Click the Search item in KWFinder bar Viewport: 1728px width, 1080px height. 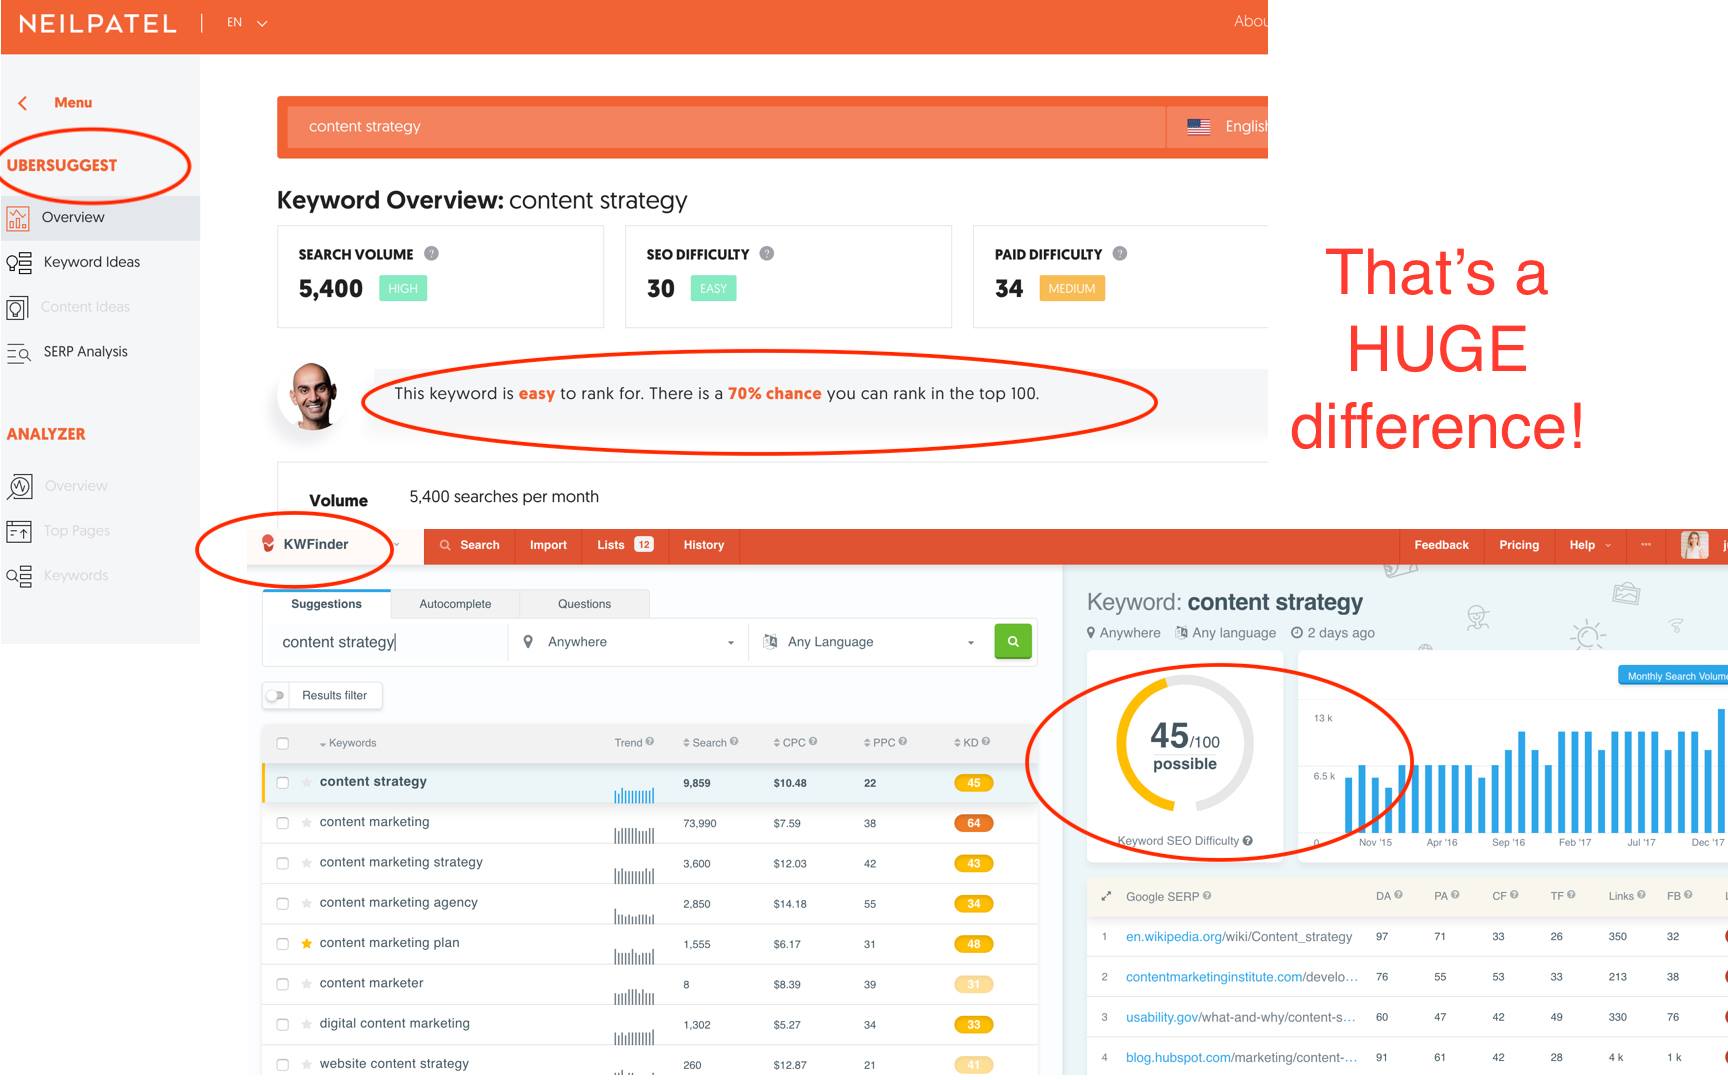(470, 545)
